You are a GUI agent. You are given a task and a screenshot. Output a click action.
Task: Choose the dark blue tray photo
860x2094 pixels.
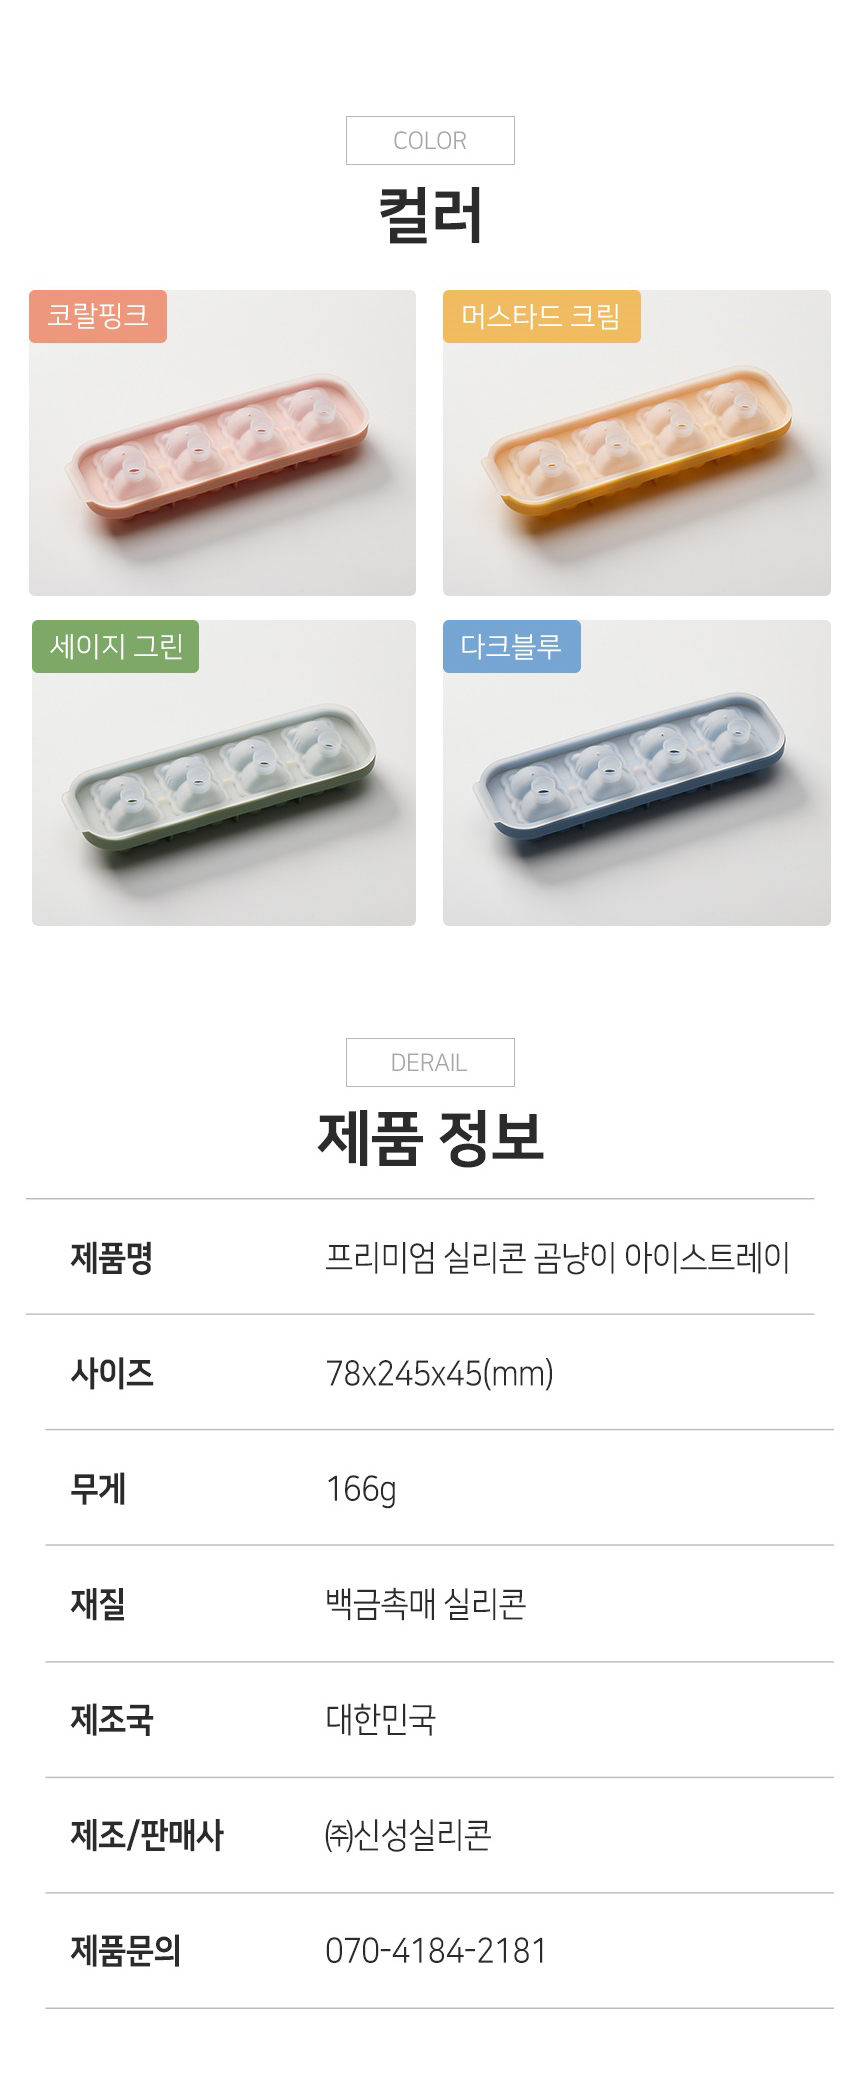click(636, 790)
